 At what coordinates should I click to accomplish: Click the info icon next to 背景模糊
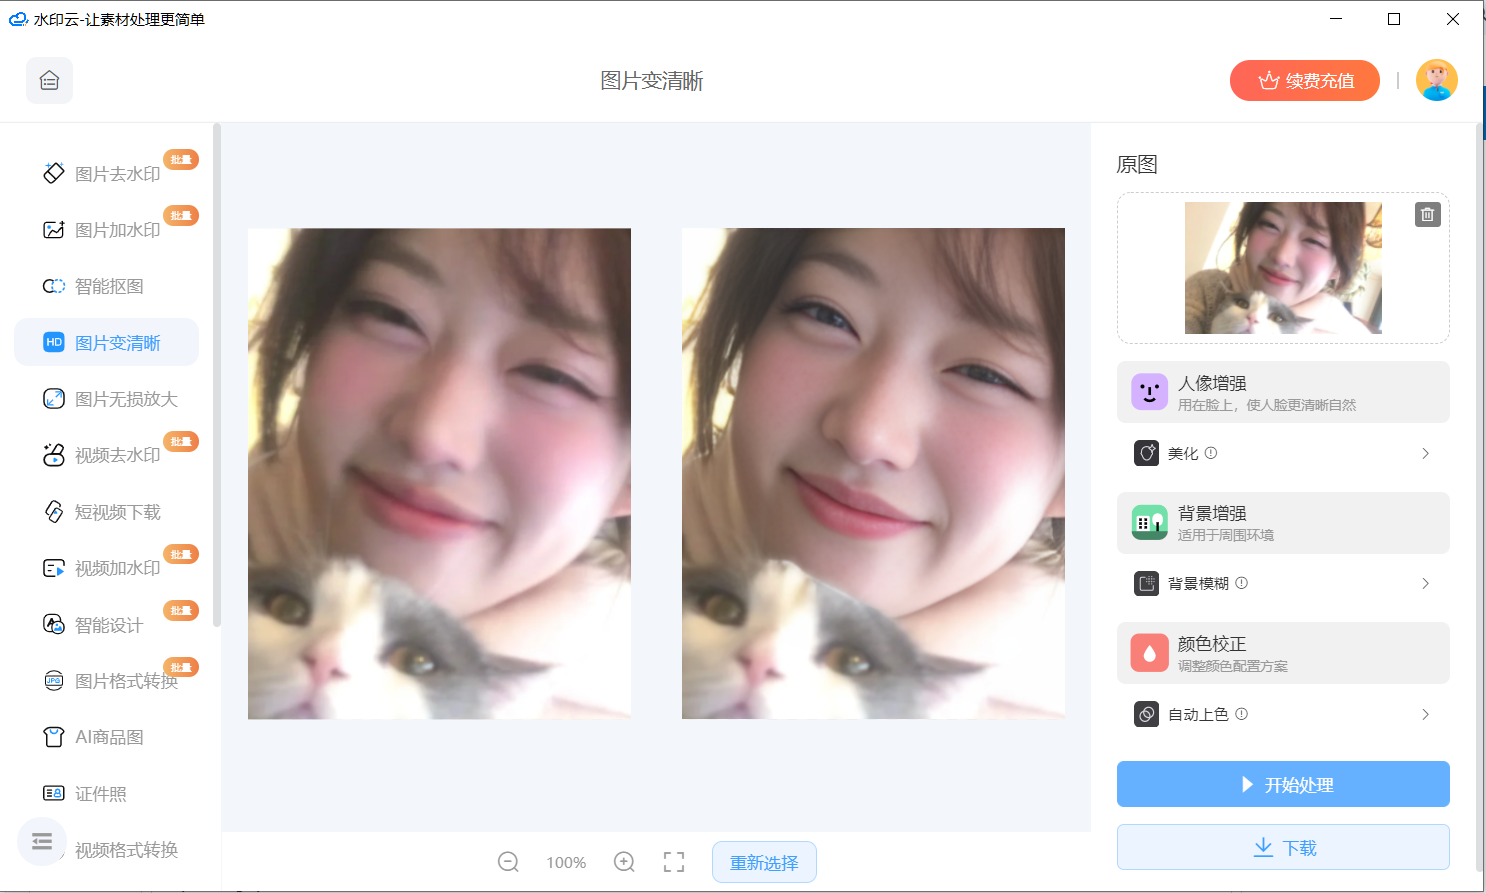(x=1241, y=583)
